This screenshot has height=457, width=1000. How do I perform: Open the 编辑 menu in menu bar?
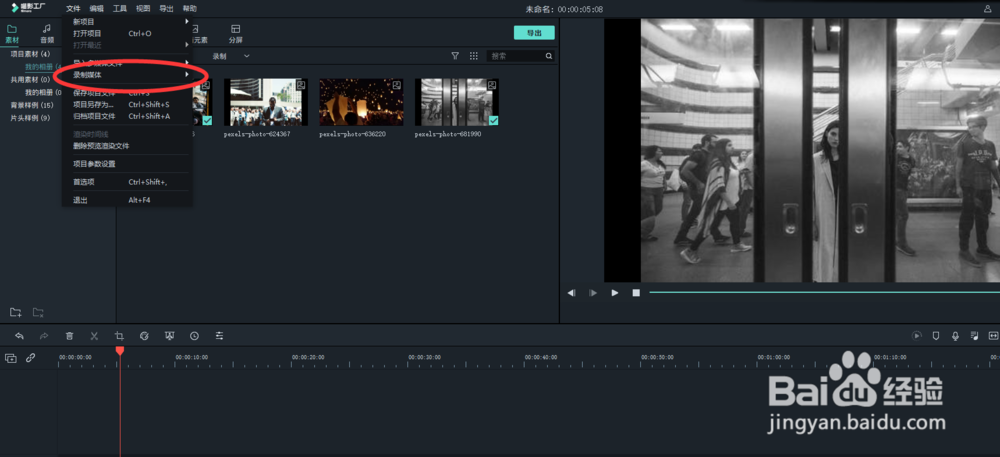(x=96, y=9)
